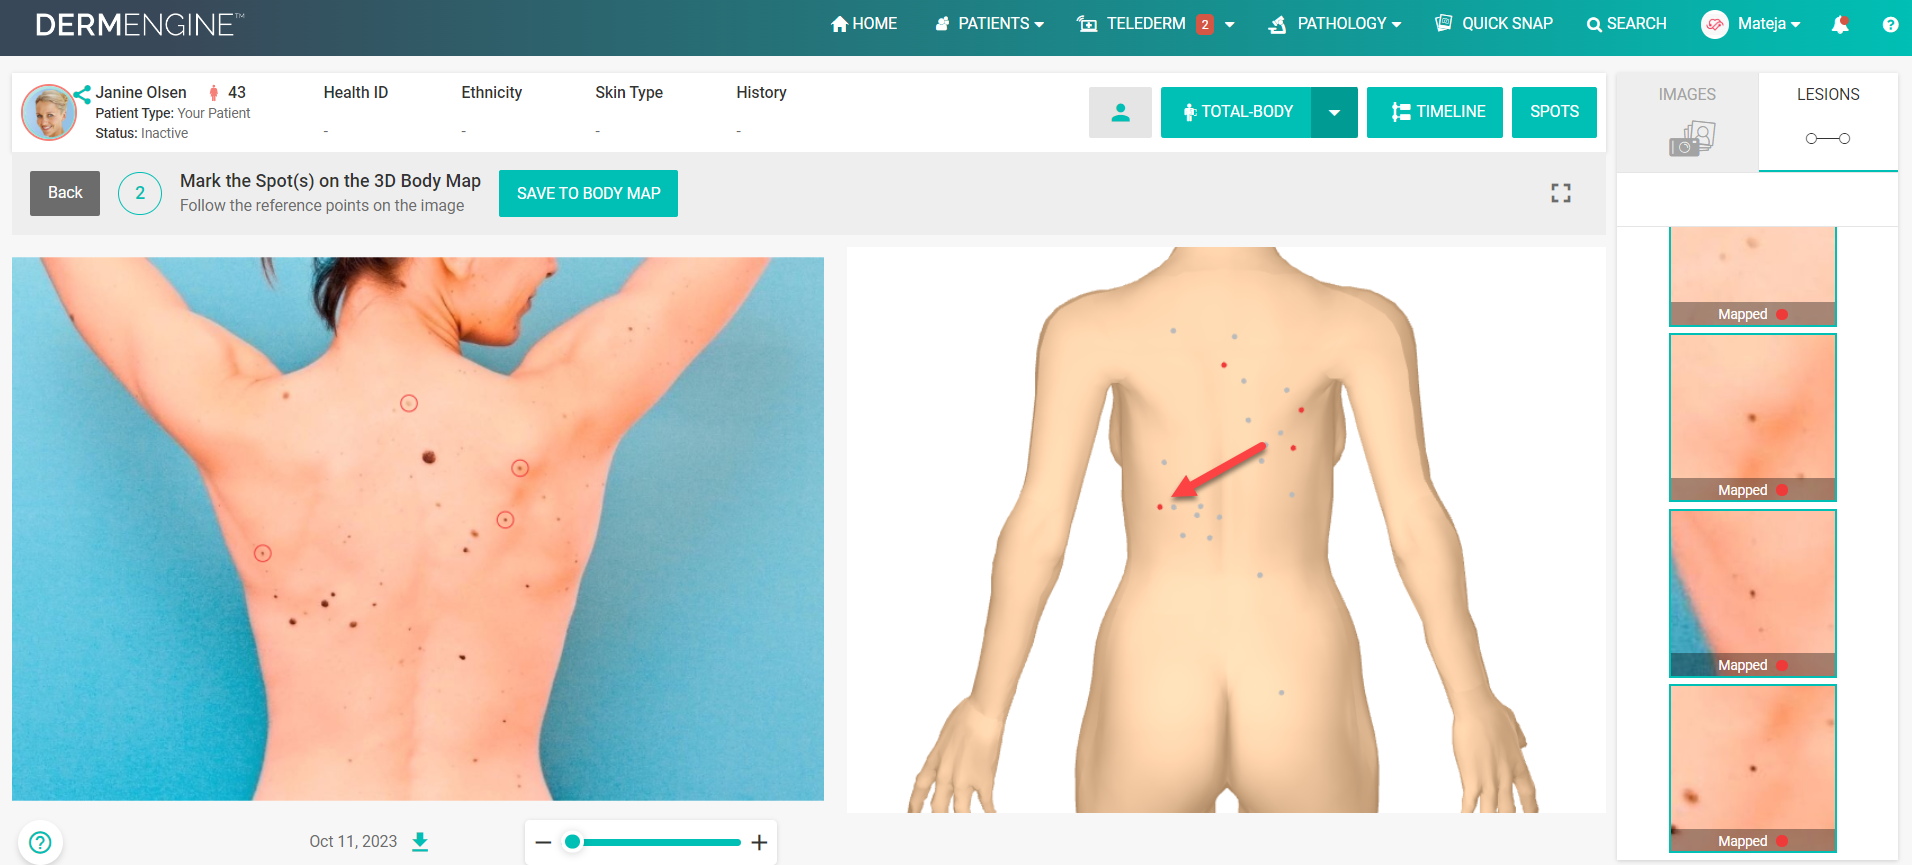Download the Oct 11, 2023 image
Viewport: 1912px width, 865px height.
pyautogui.click(x=421, y=842)
